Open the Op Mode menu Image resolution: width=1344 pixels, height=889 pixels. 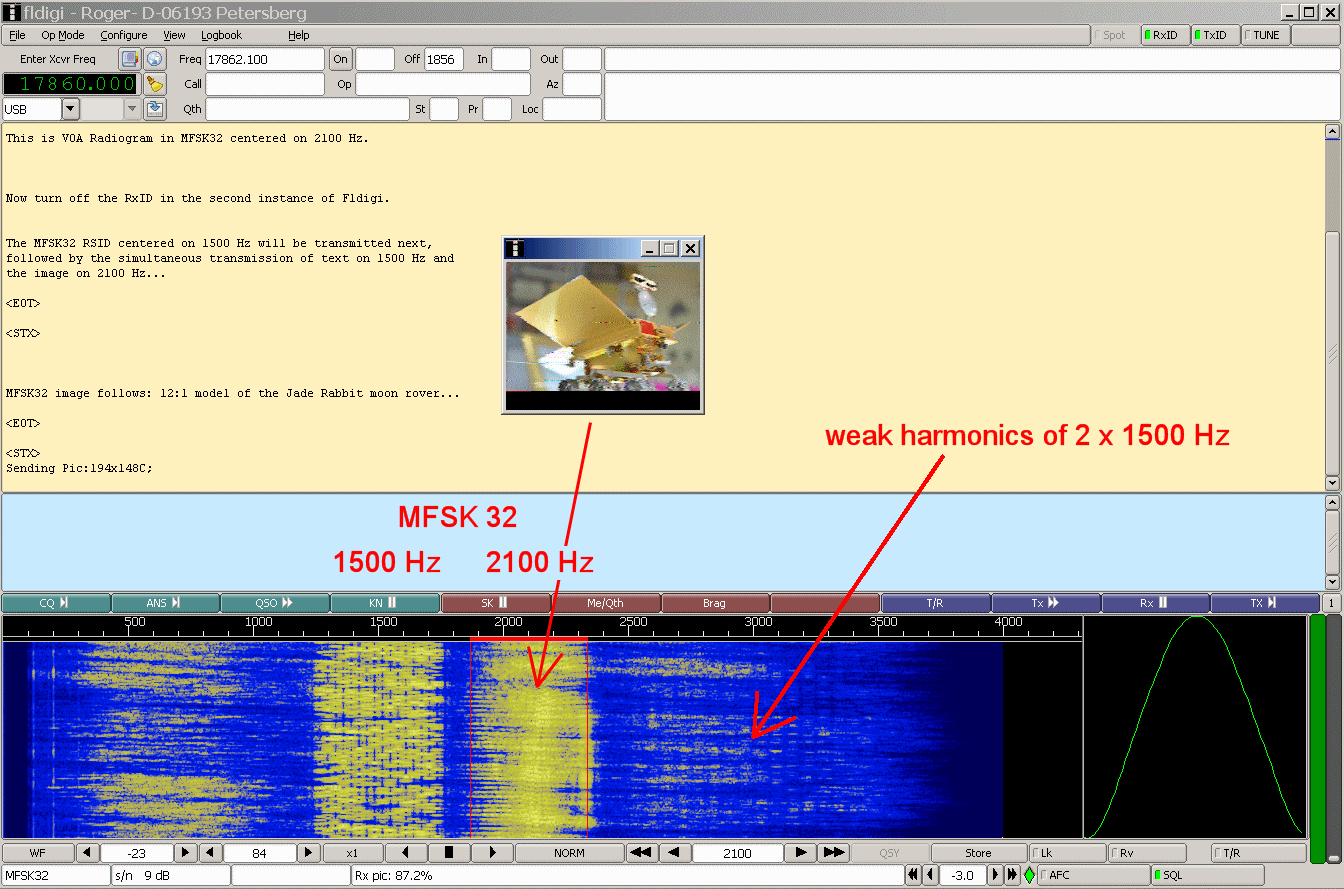[x=62, y=35]
